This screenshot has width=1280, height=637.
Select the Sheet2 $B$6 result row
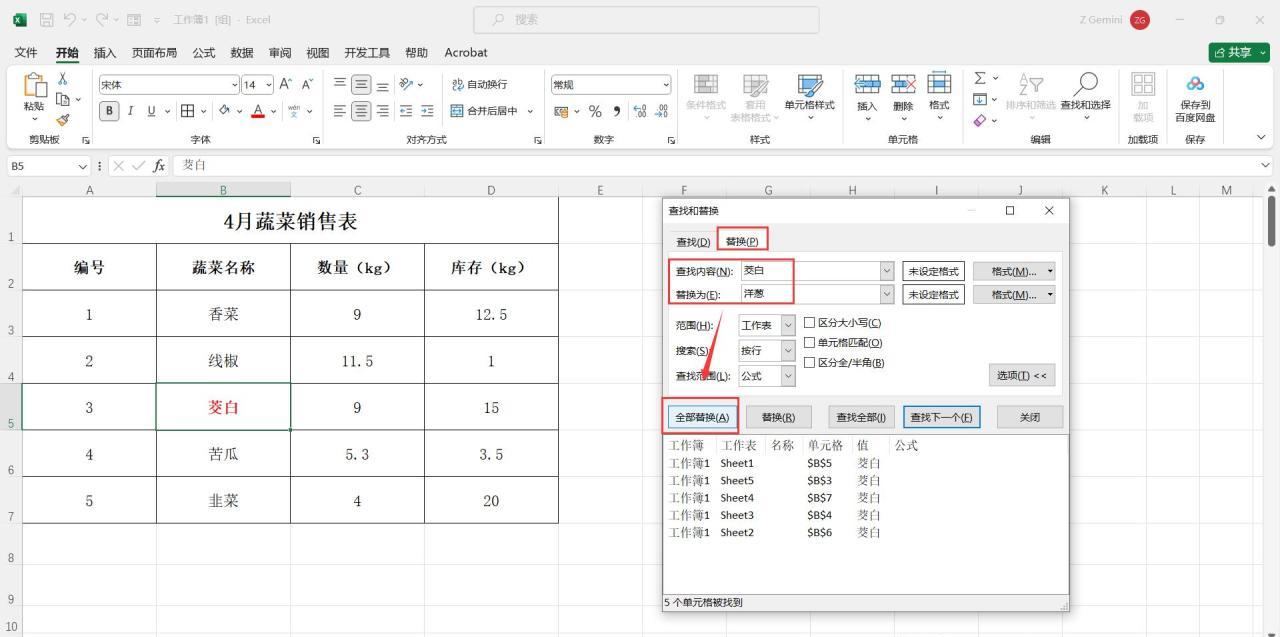775,532
